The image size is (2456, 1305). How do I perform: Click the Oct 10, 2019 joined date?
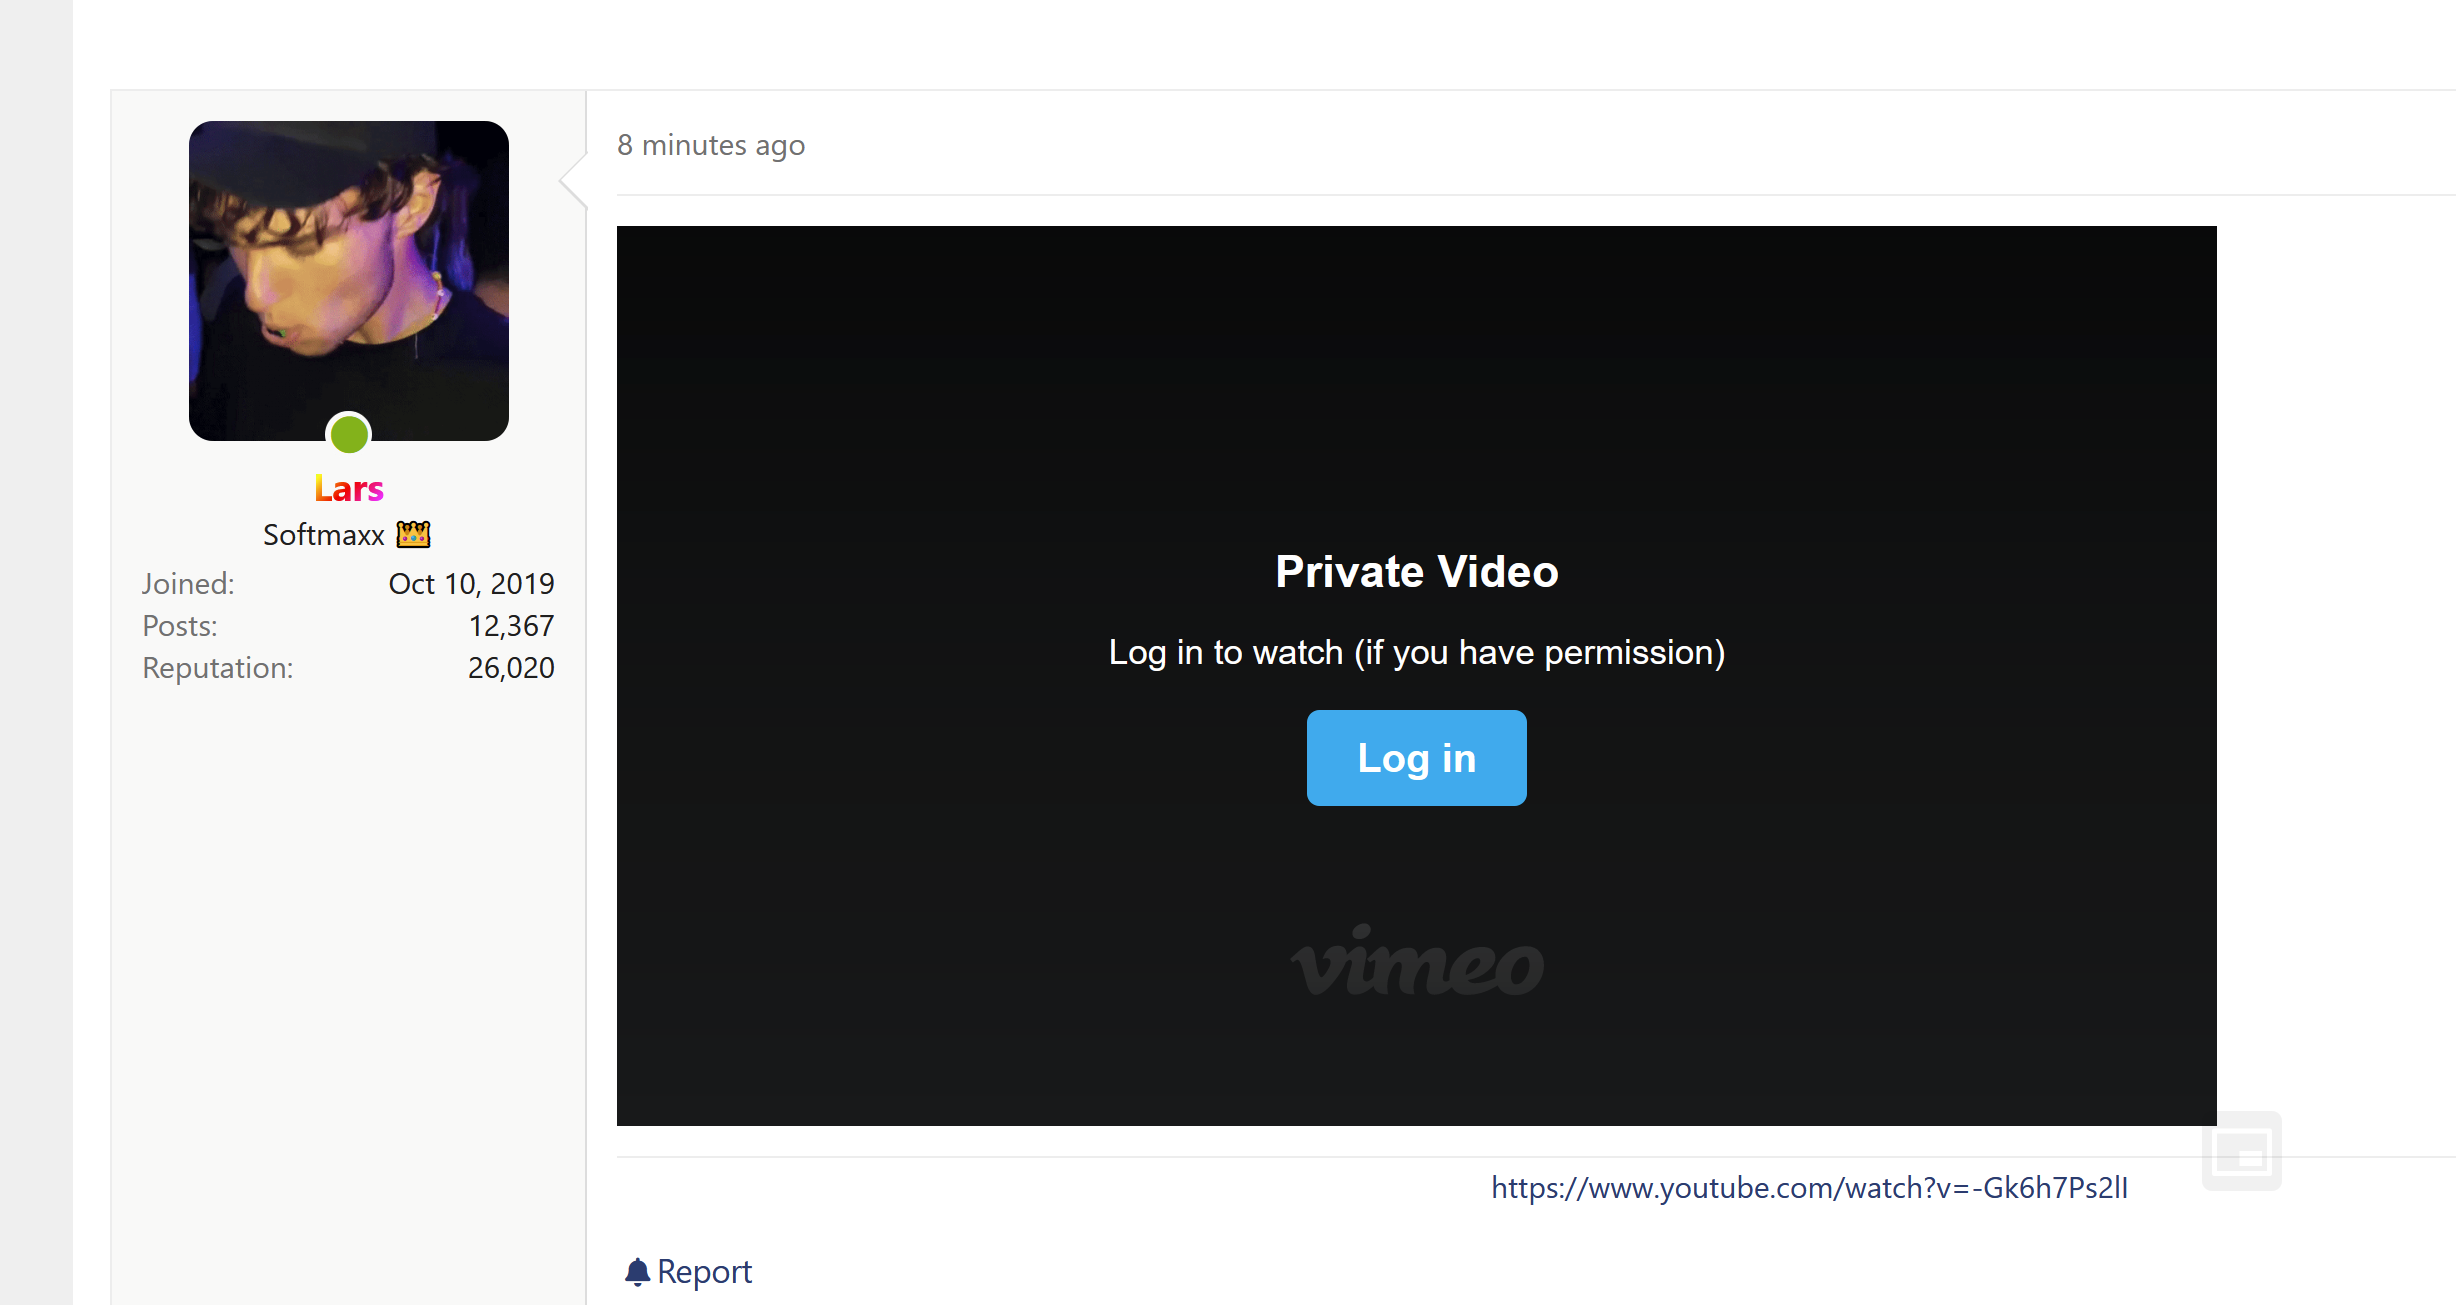(x=471, y=584)
